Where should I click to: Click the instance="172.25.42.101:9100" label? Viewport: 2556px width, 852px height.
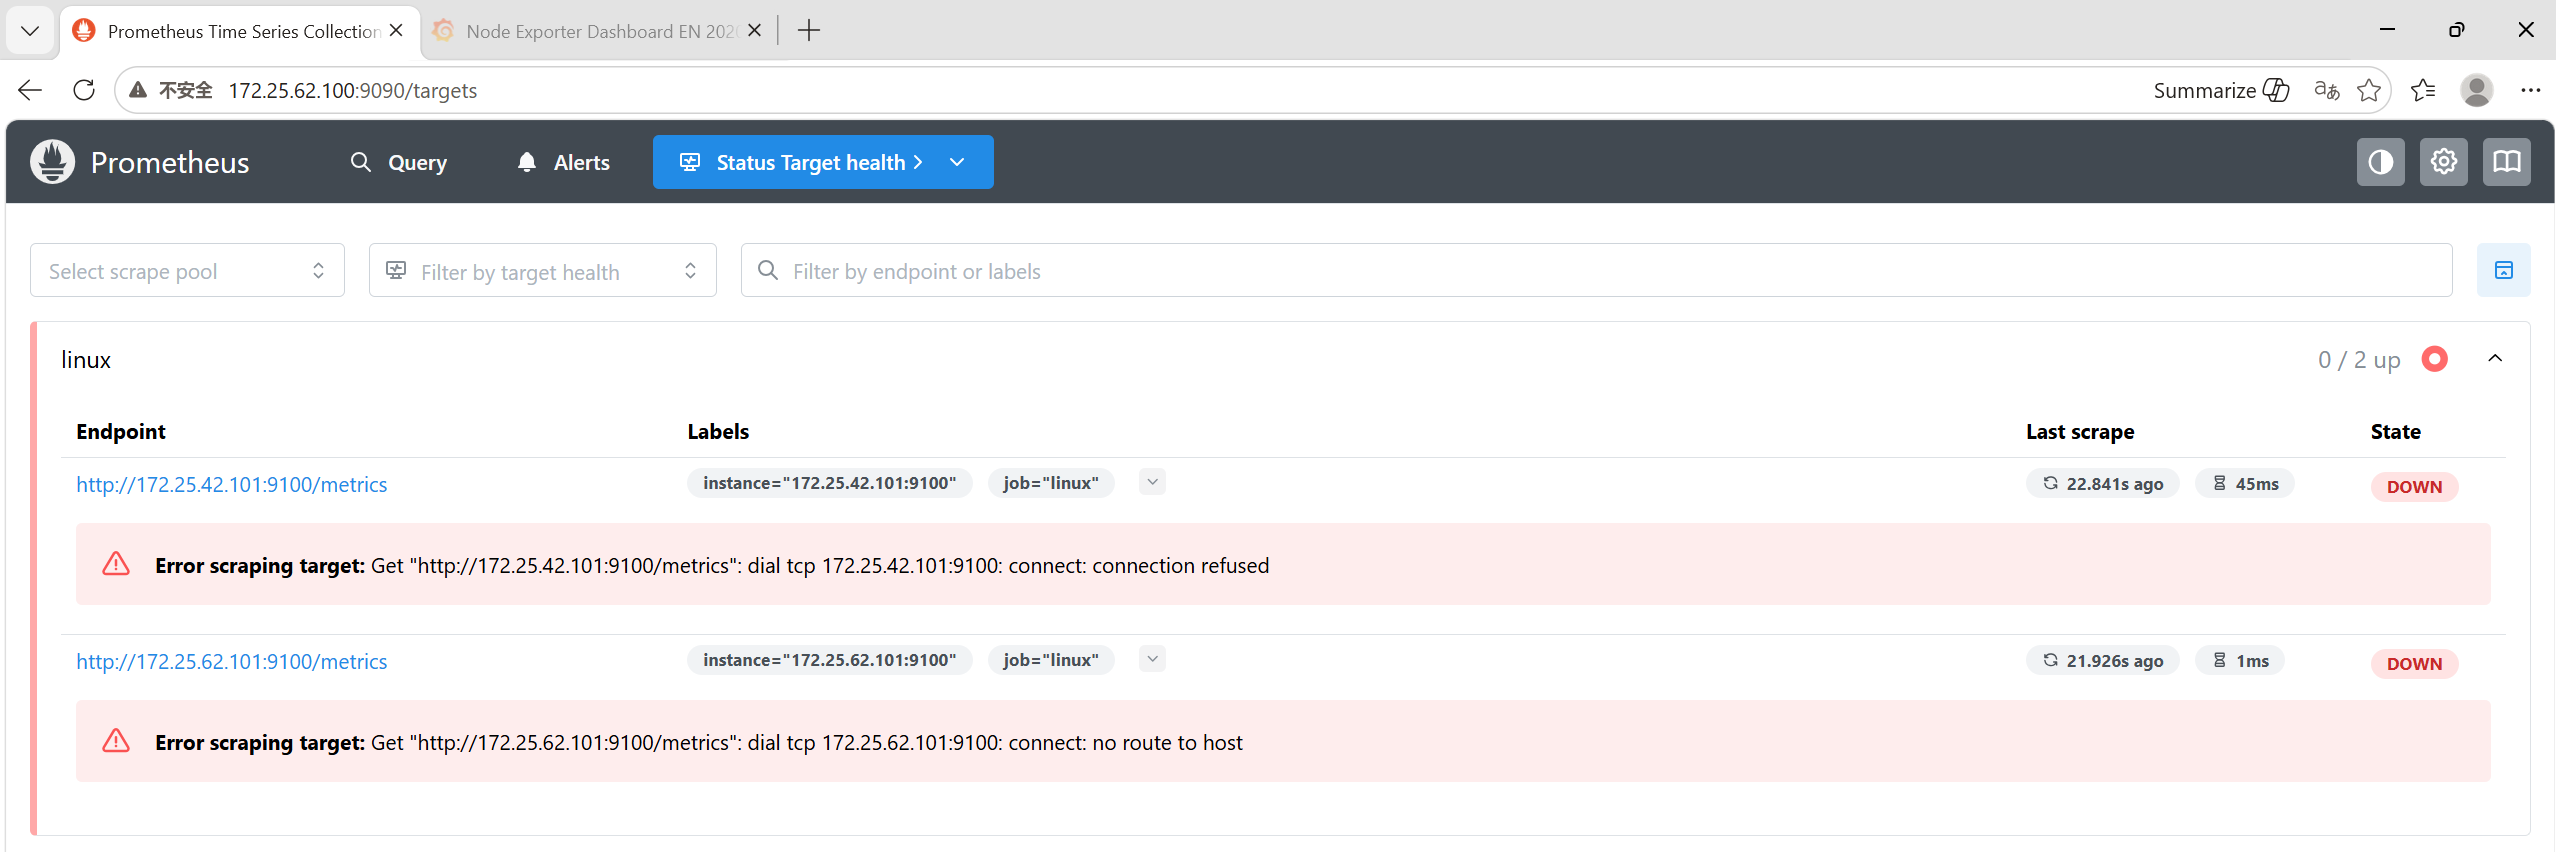tap(829, 484)
